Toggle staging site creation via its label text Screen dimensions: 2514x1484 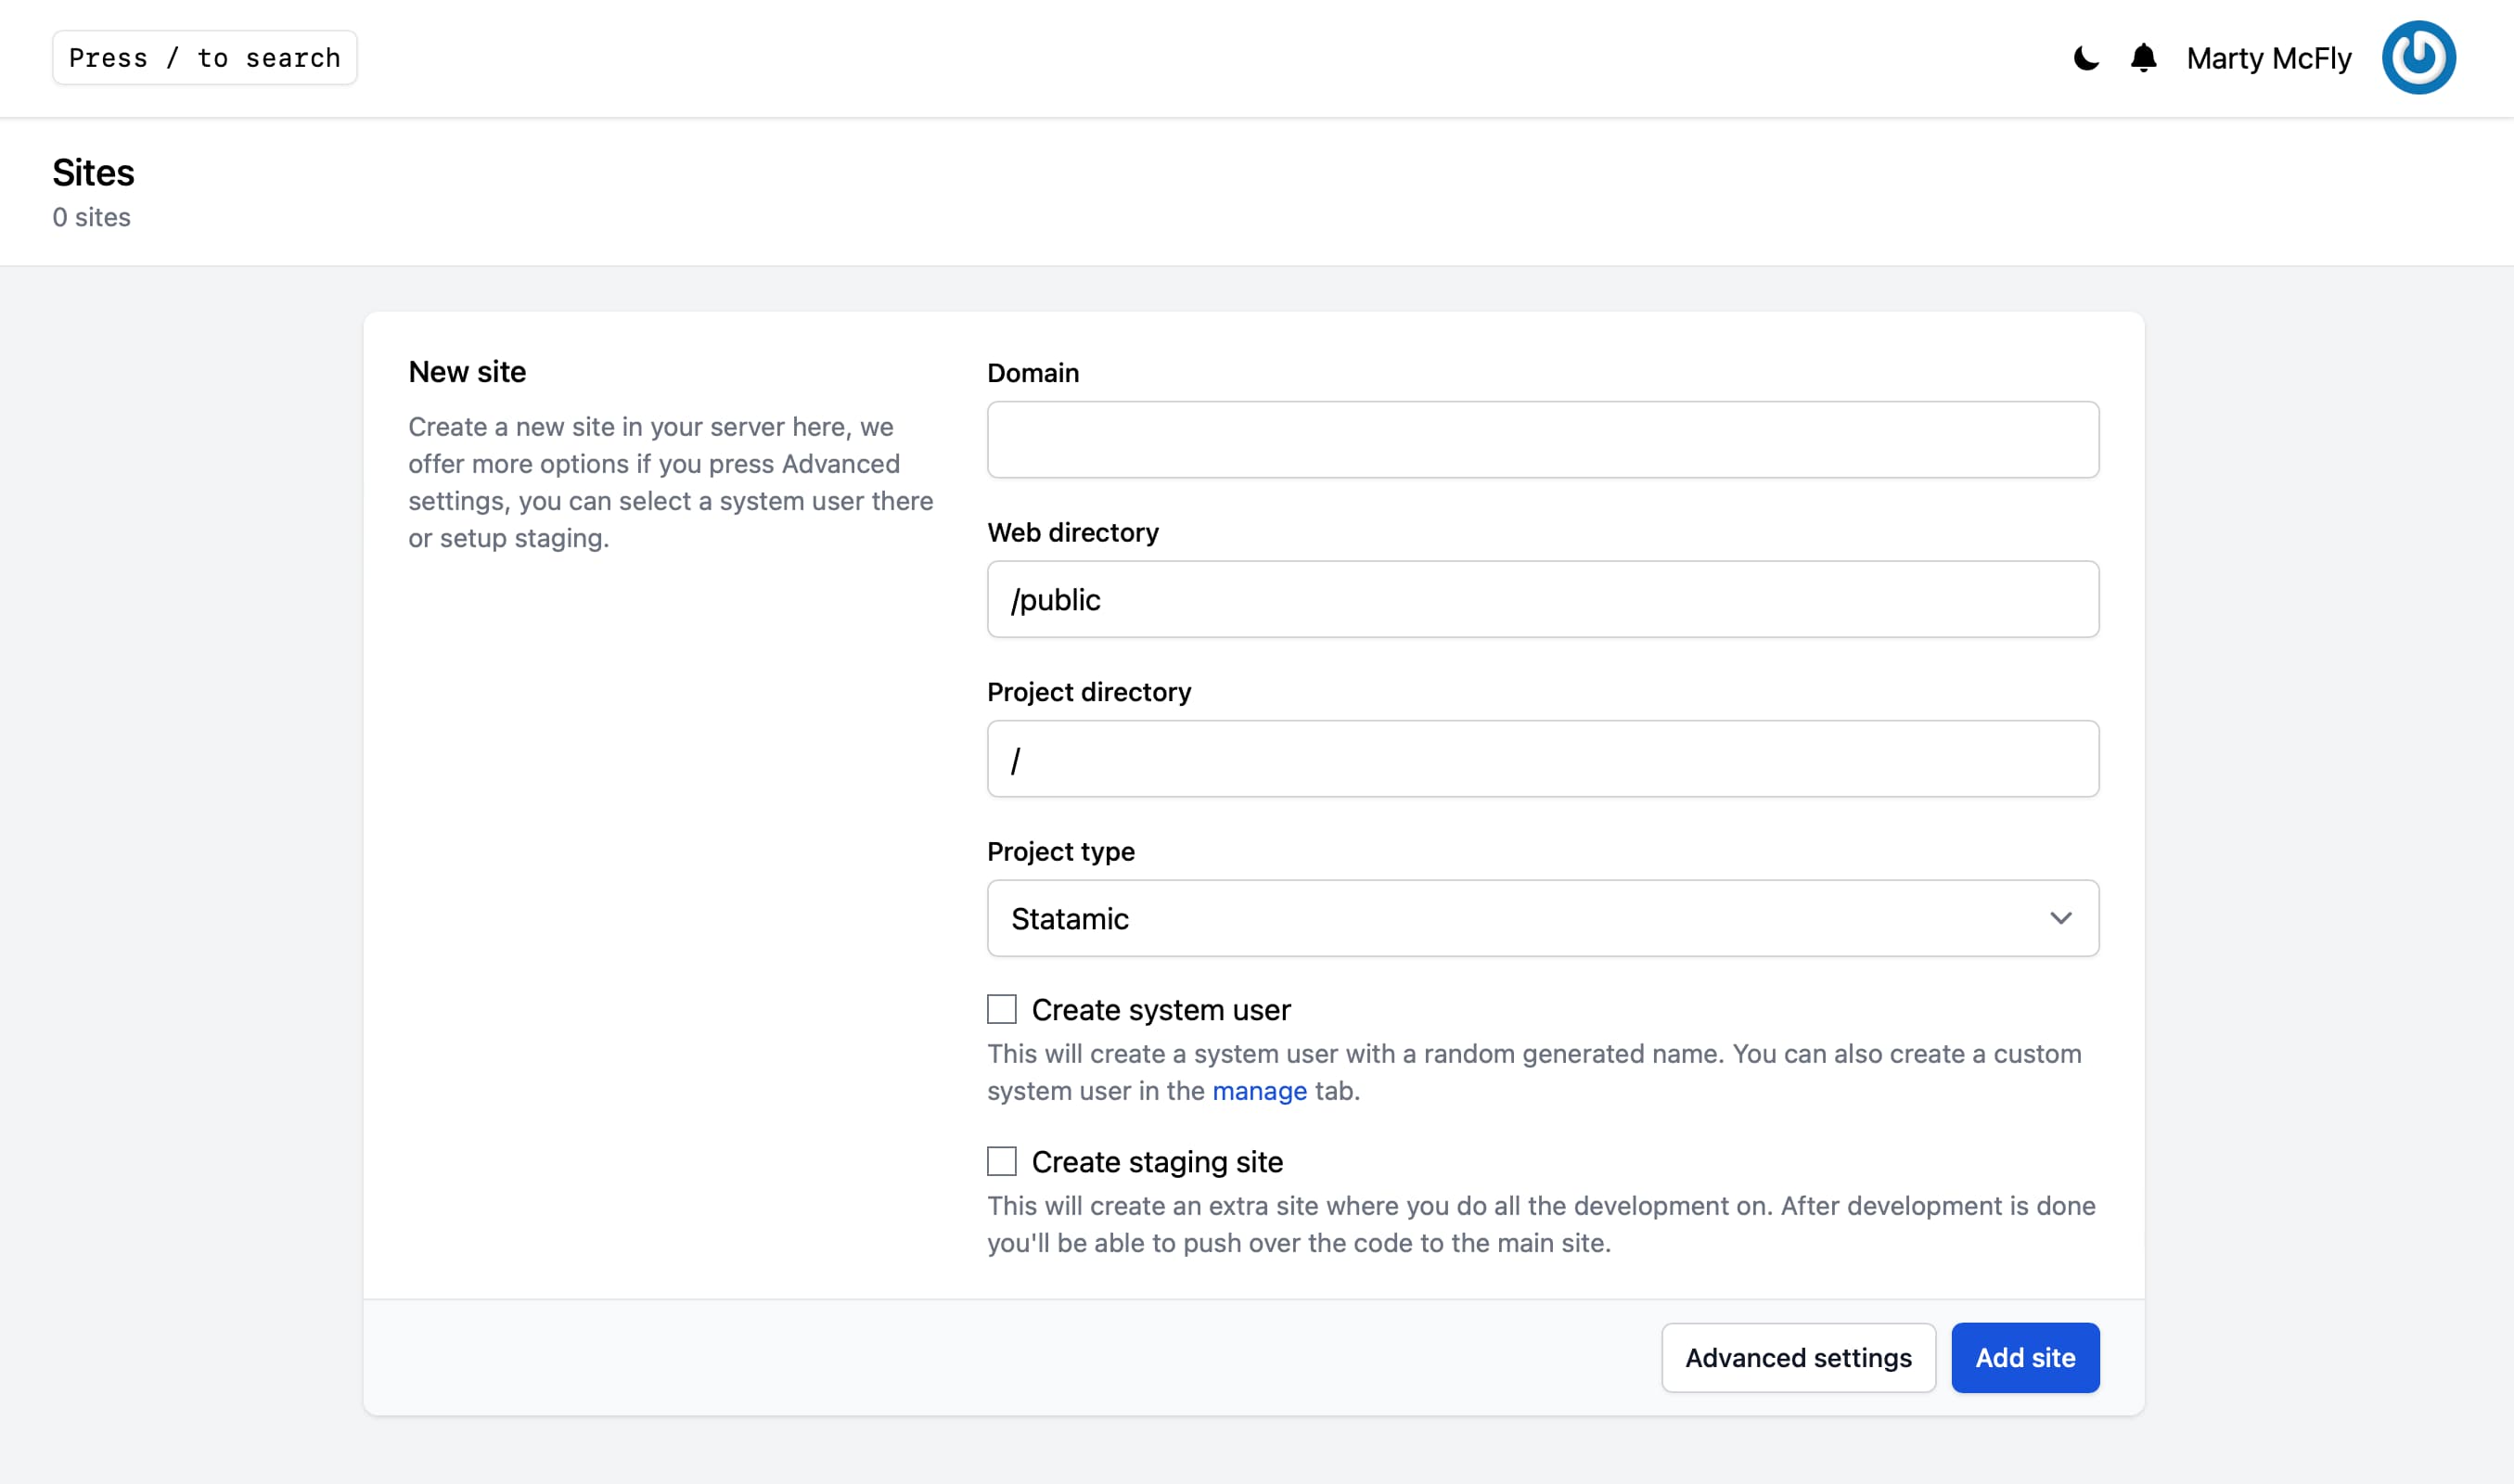(x=1157, y=1161)
